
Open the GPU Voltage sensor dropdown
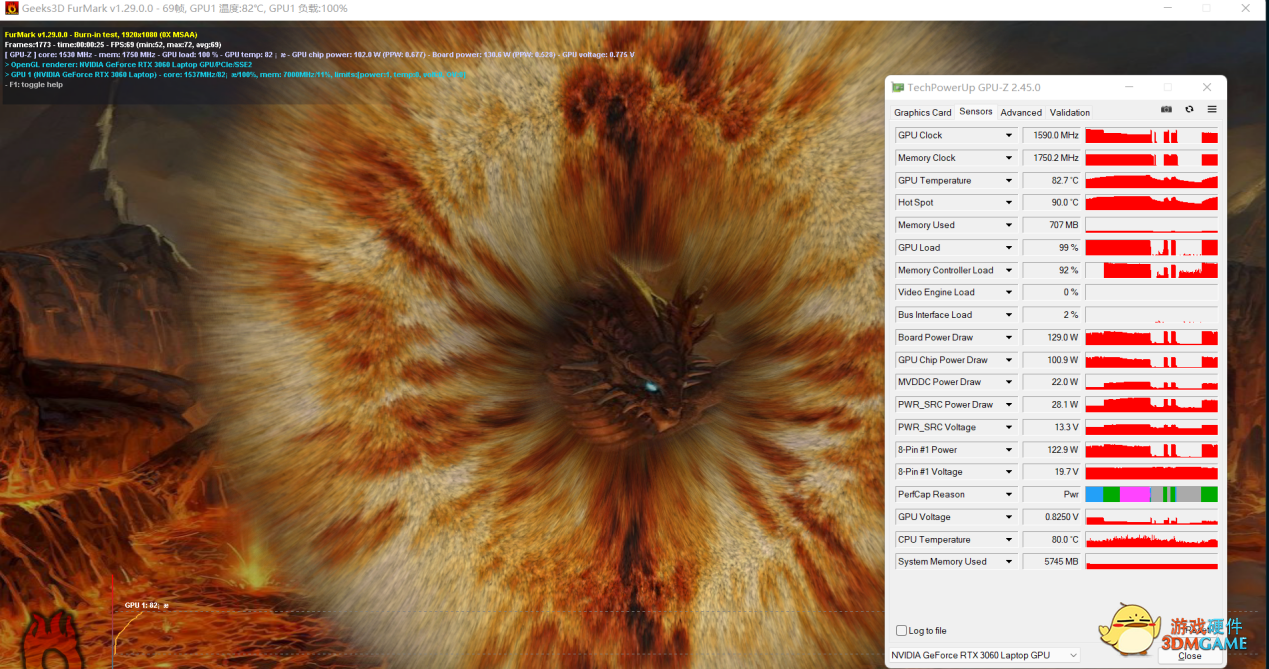click(x=1009, y=517)
